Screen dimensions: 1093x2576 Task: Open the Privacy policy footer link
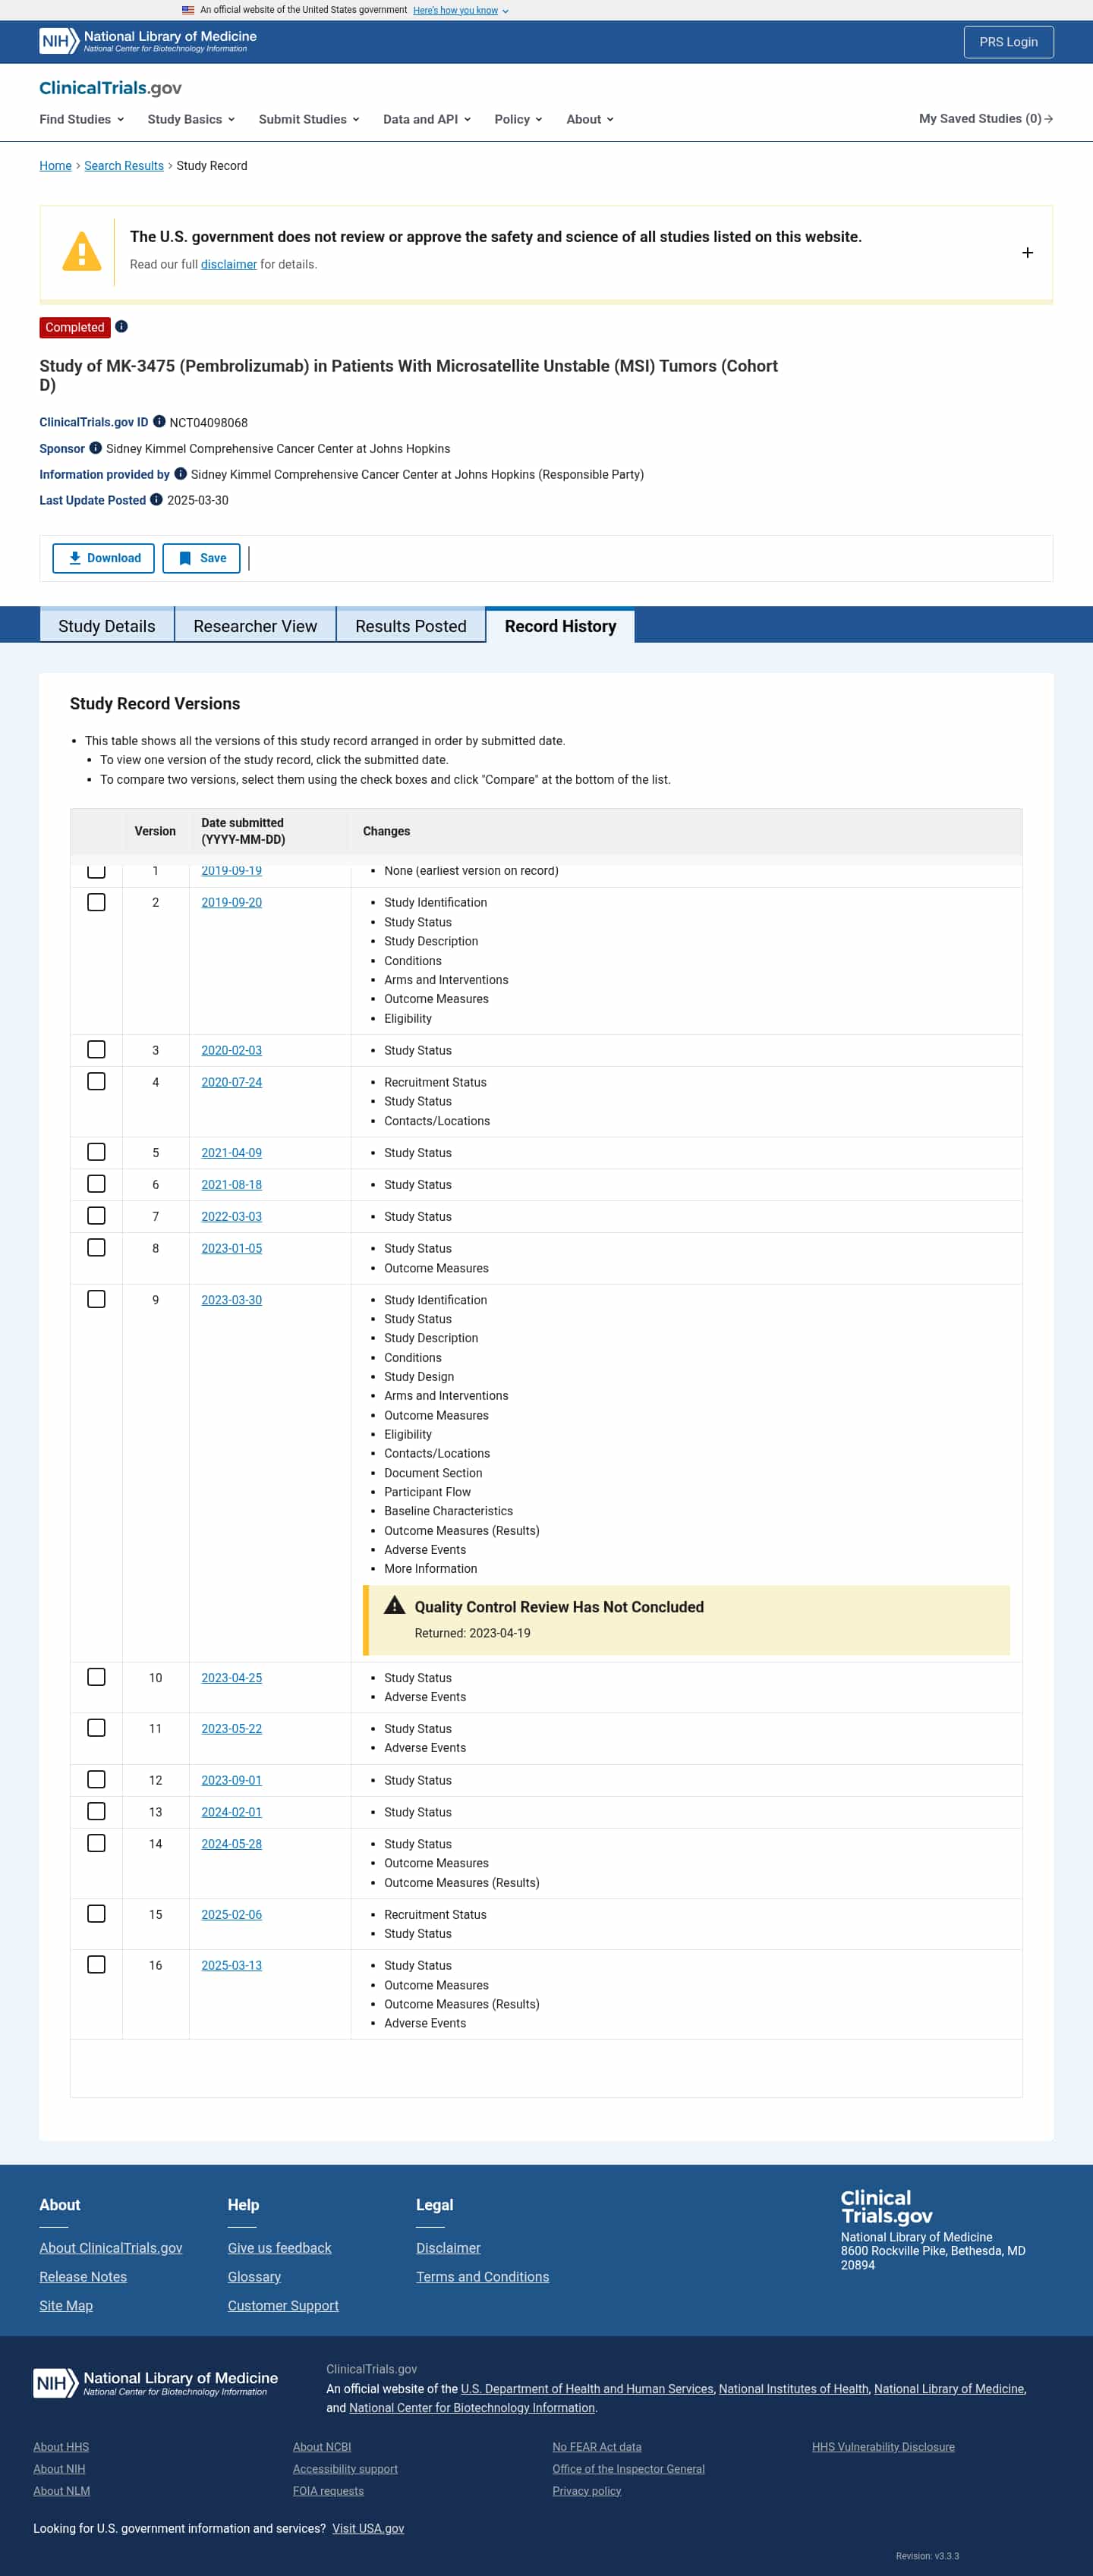(x=587, y=2490)
